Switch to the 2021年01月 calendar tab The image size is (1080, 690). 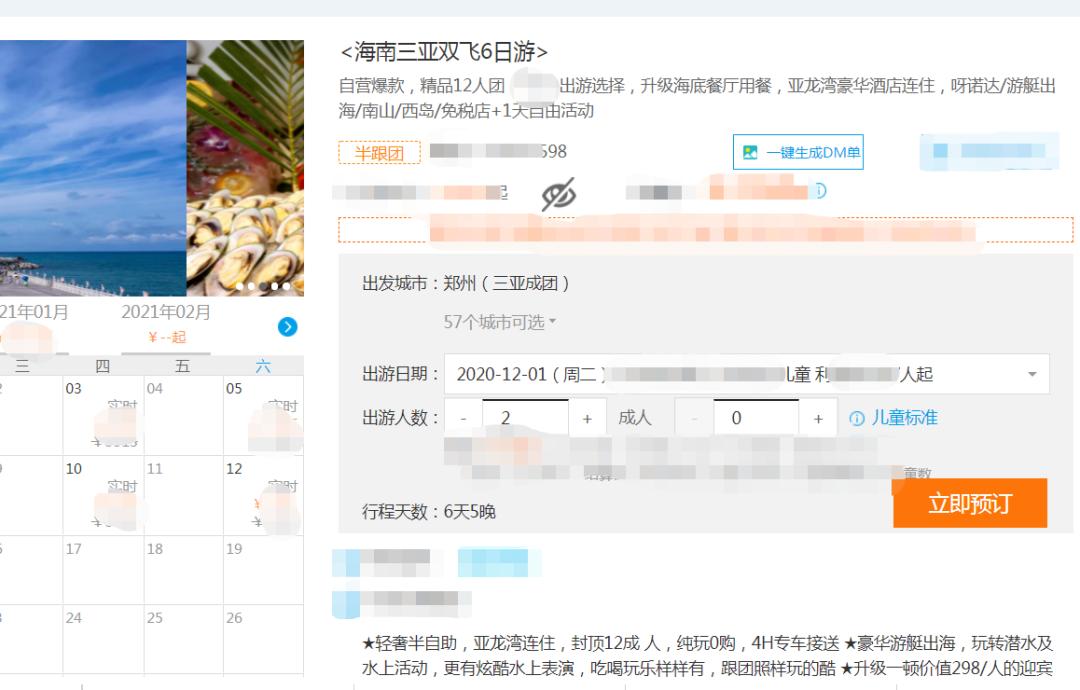click(37, 311)
